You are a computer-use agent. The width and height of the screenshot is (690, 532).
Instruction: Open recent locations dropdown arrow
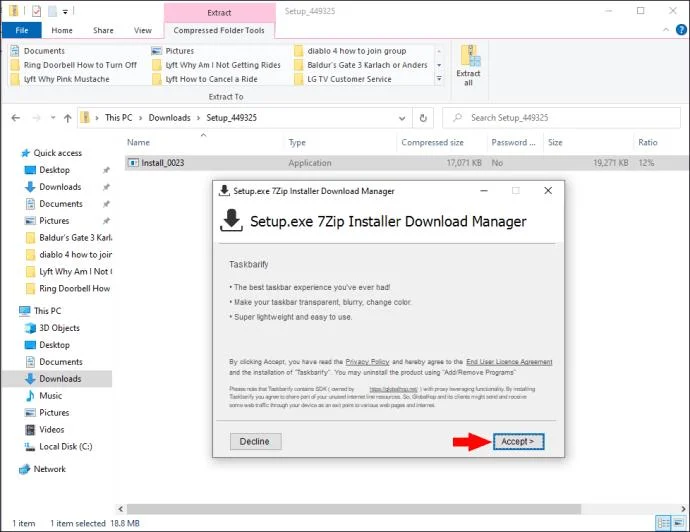pos(53,118)
